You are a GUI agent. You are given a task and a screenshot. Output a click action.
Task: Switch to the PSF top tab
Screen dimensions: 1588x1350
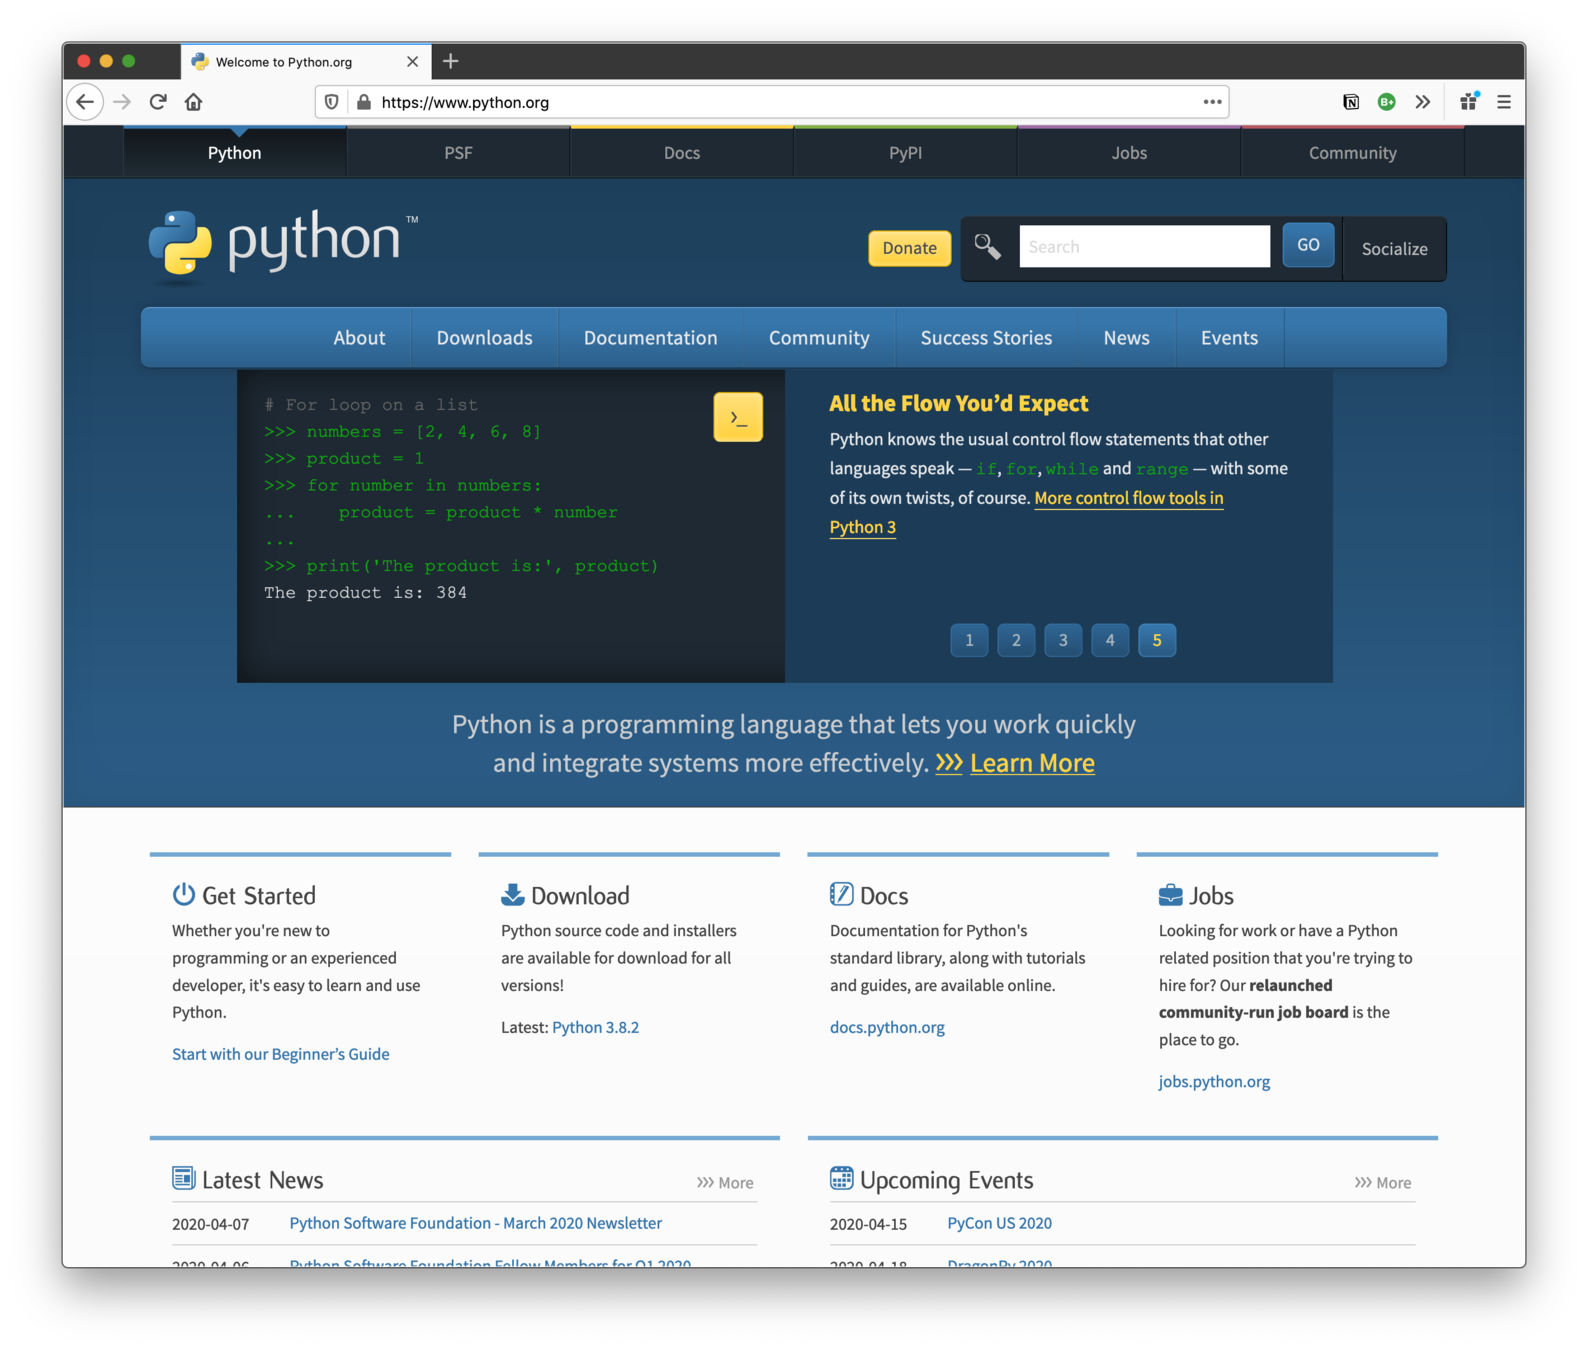click(458, 153)
